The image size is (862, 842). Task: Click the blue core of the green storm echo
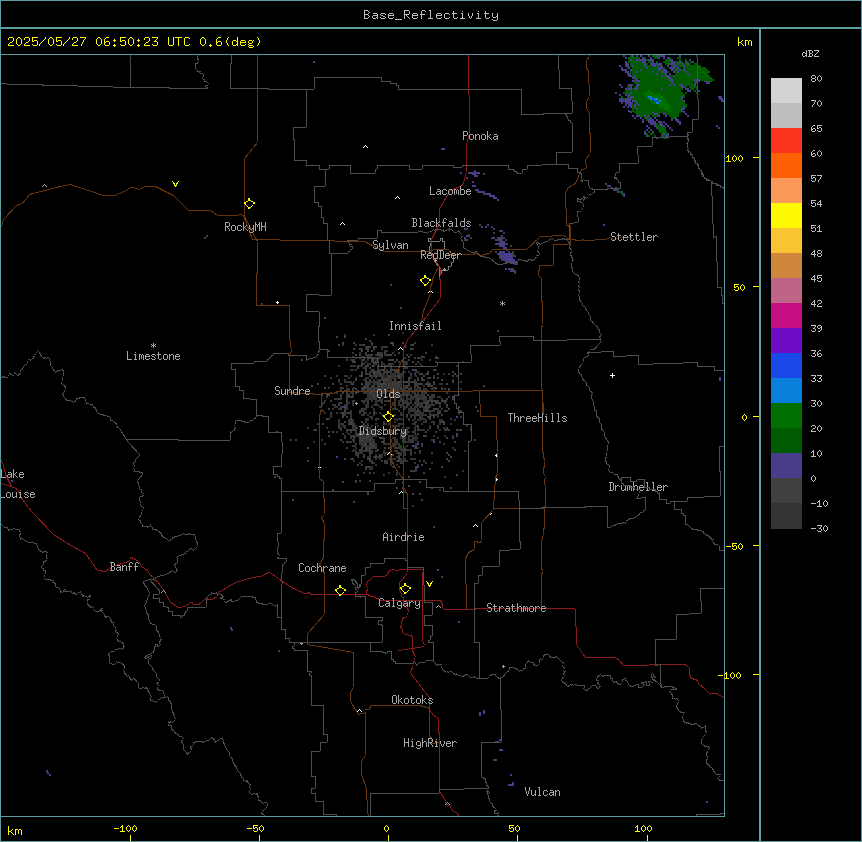click(x=654, y=99)
